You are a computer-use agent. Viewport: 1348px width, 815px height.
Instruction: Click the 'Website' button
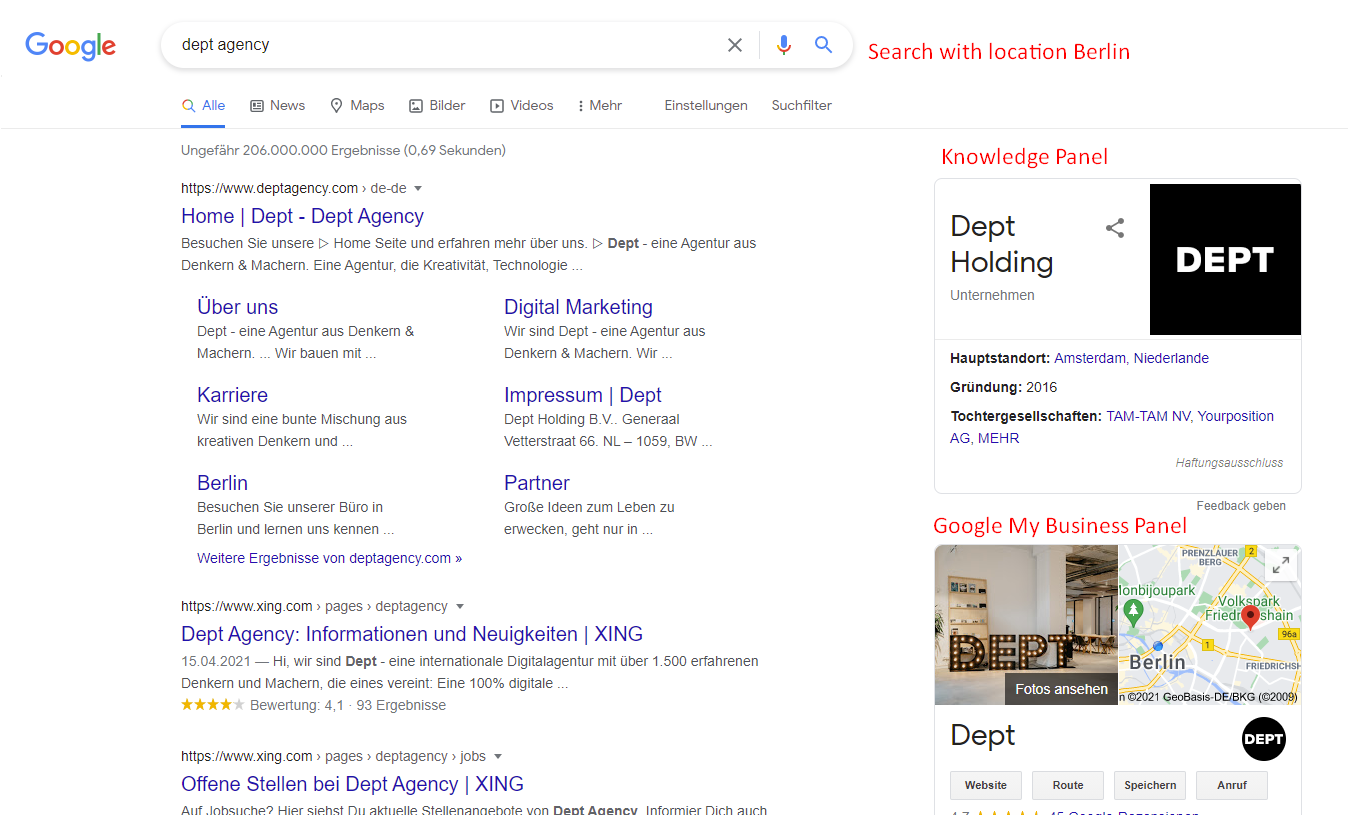coord(985,785)
